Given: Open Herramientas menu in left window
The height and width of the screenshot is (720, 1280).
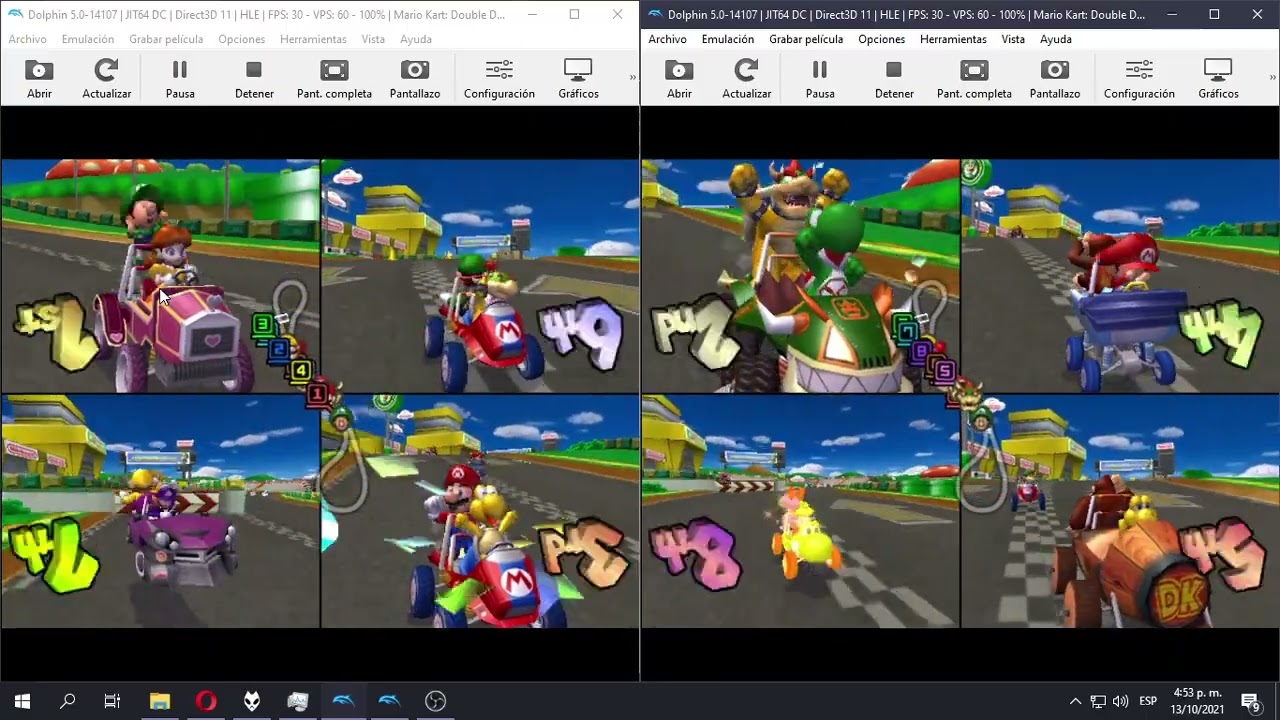Looking at the screenshot, I should click(313, 39).
